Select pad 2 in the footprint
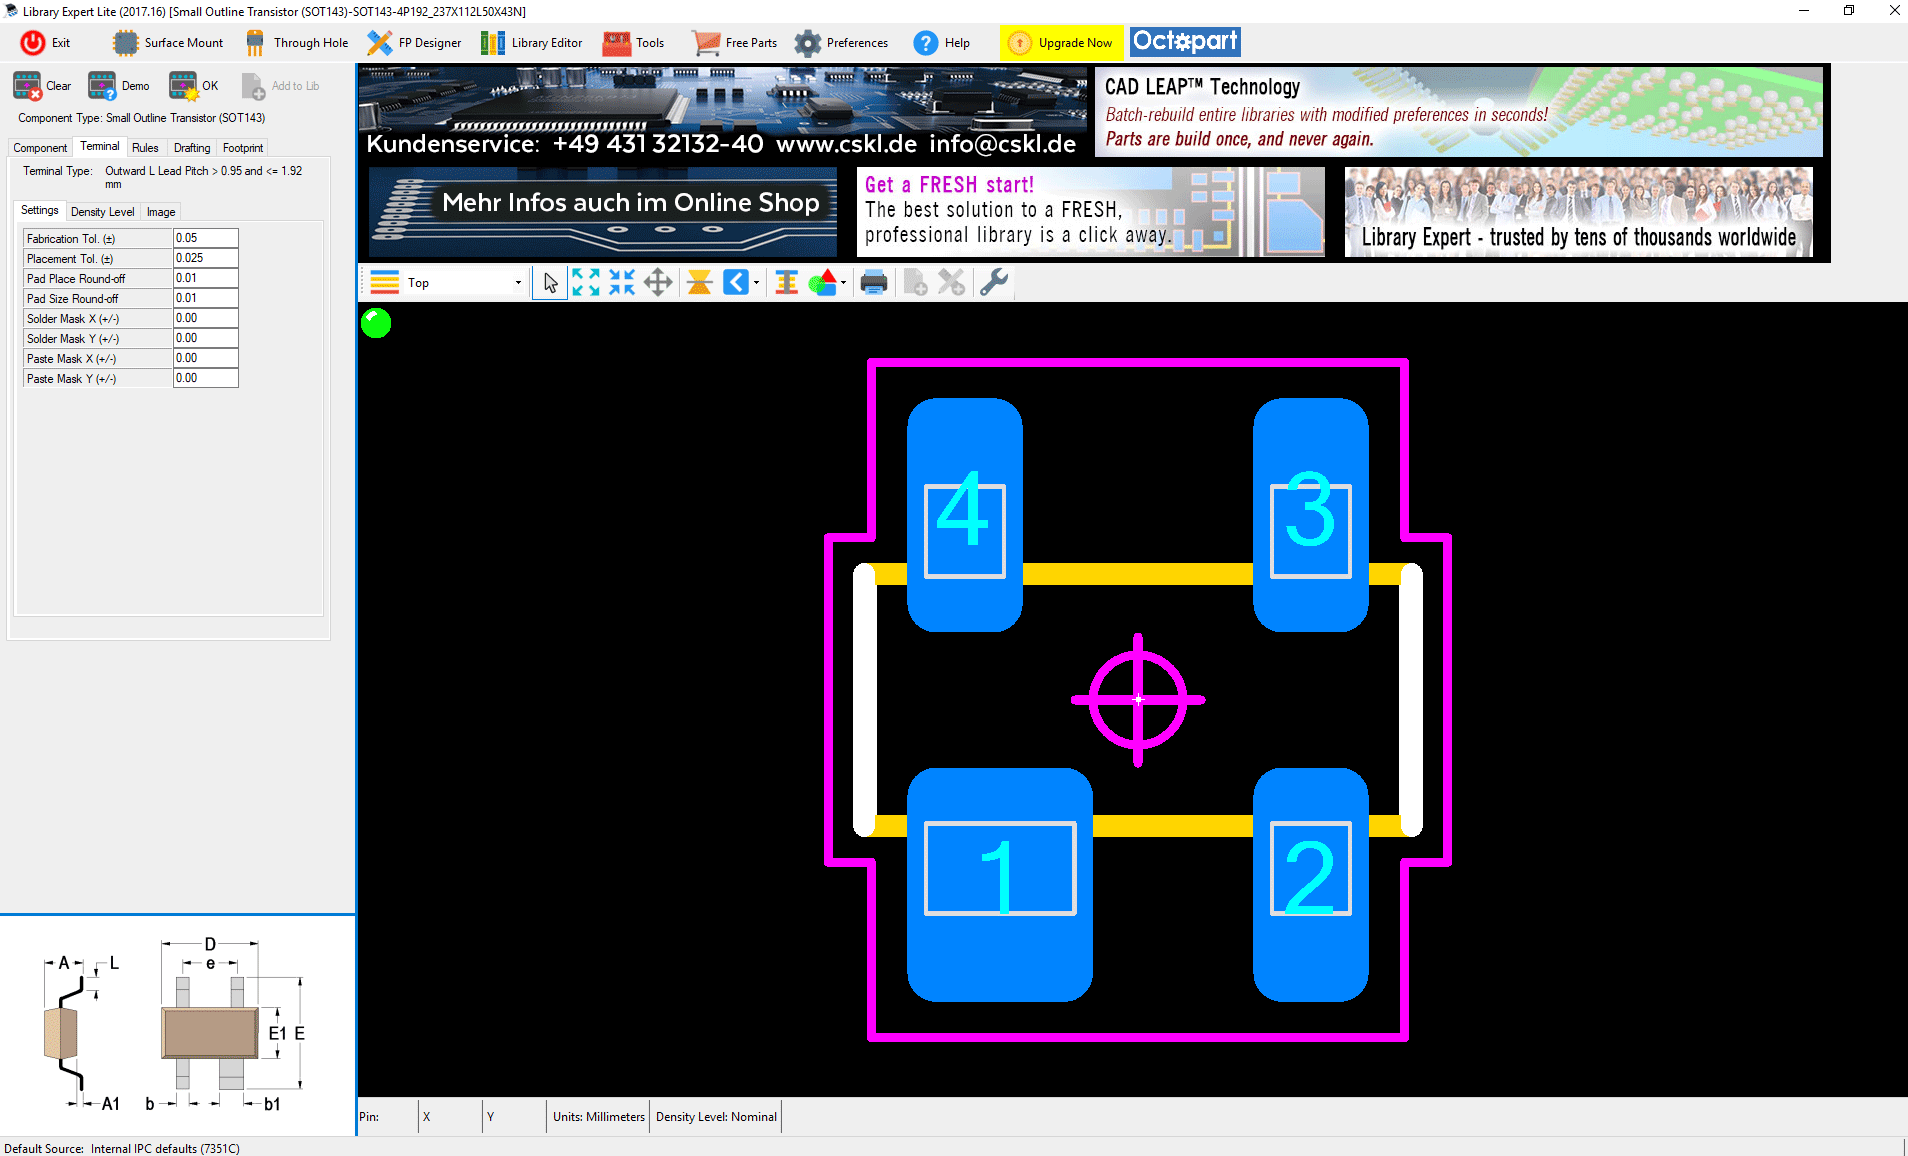This screenshot has width=1908, height=1156. 1311,884
